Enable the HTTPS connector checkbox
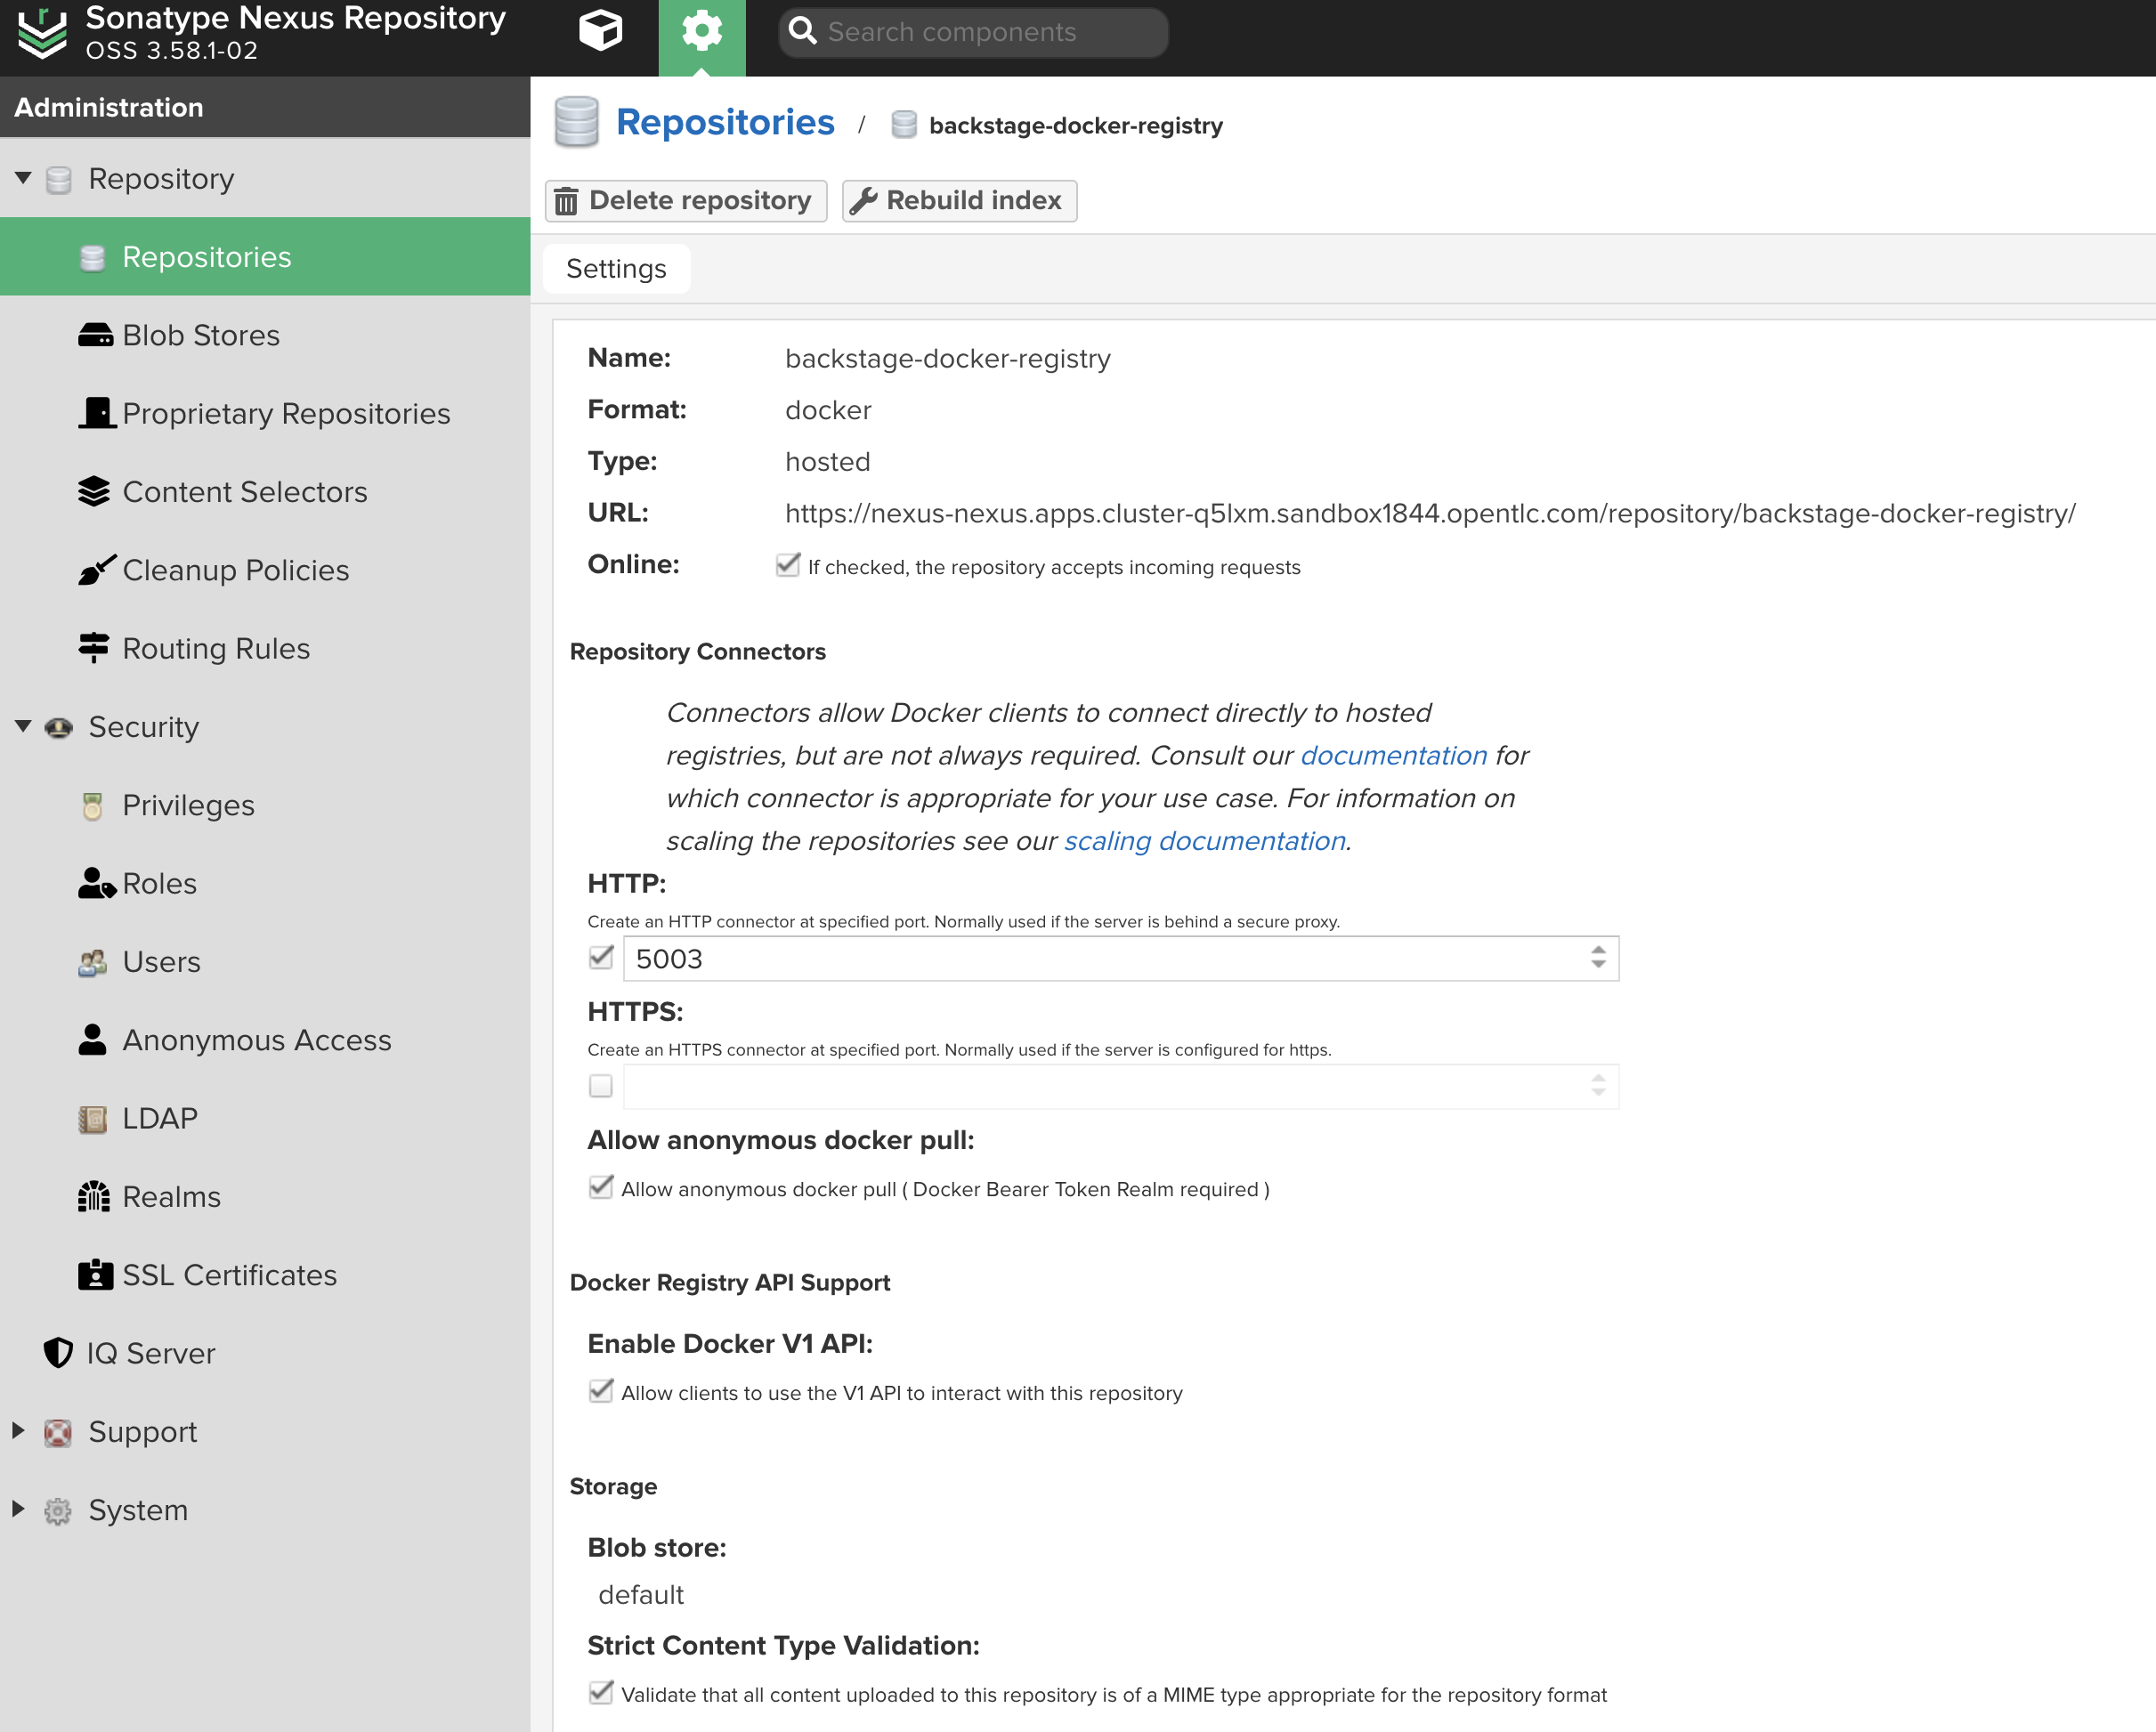This screenshot has height=1732, width=2156. (x=601, y=1085)
